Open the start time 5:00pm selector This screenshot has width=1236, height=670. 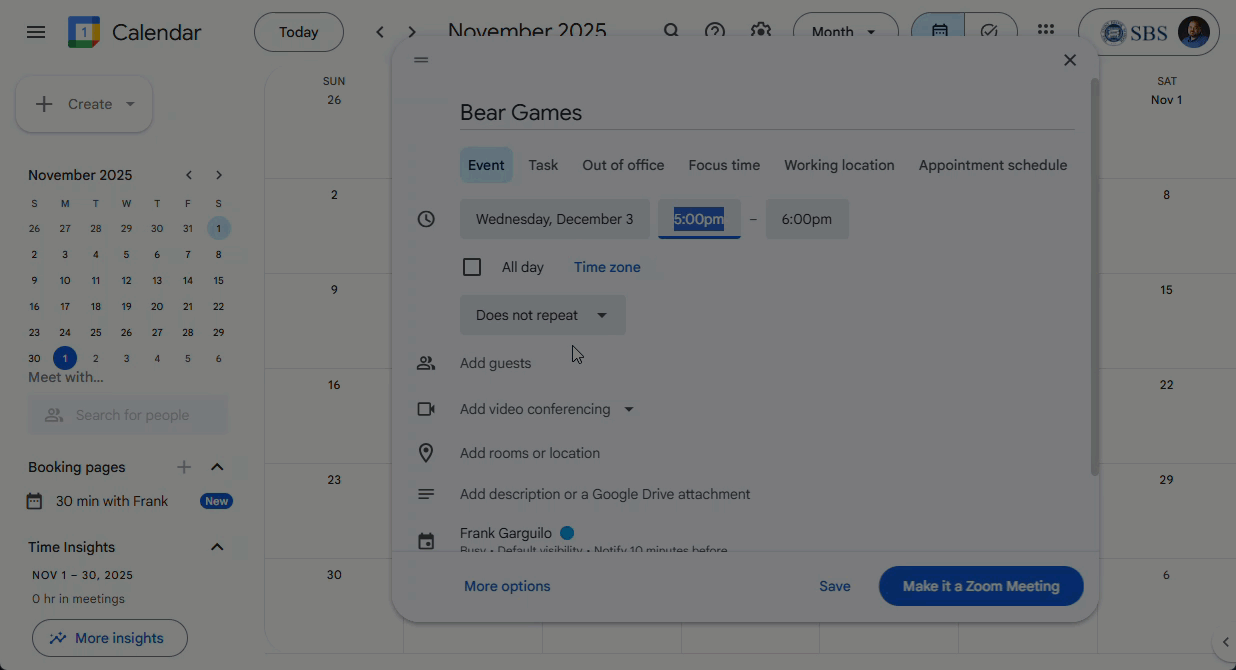699,219
